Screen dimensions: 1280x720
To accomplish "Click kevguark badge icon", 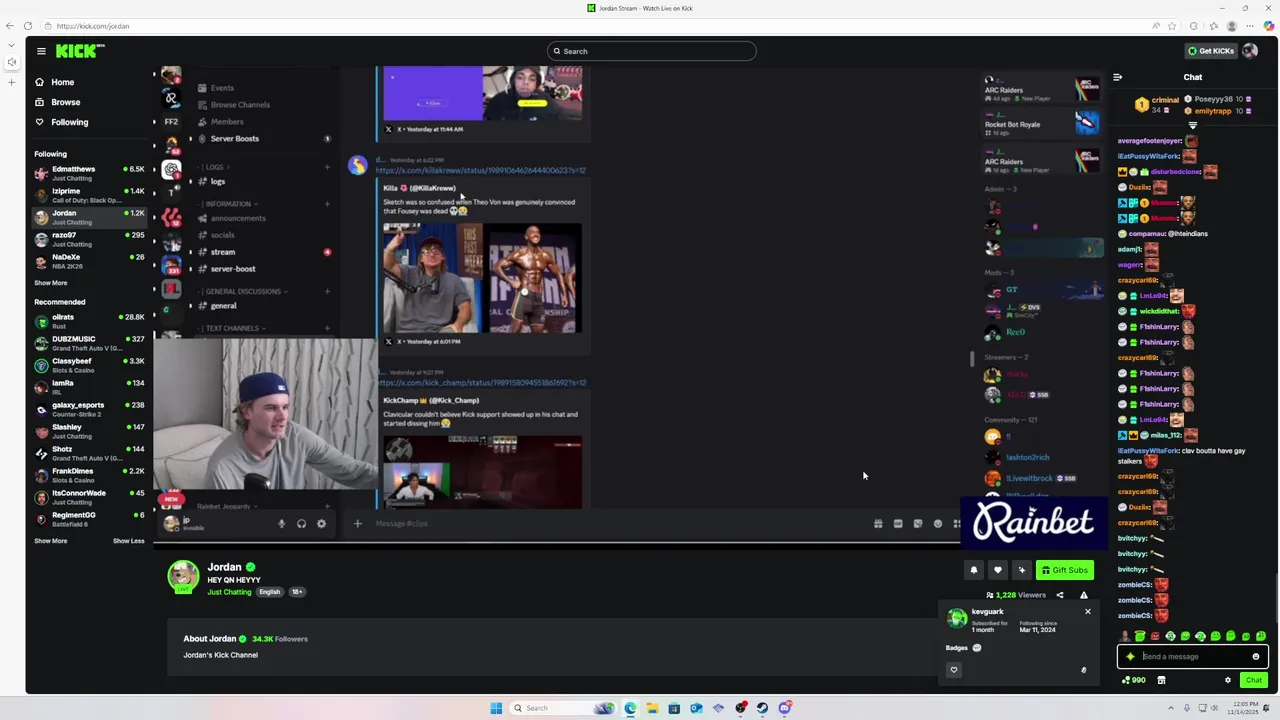I will [x=977, y=648].
